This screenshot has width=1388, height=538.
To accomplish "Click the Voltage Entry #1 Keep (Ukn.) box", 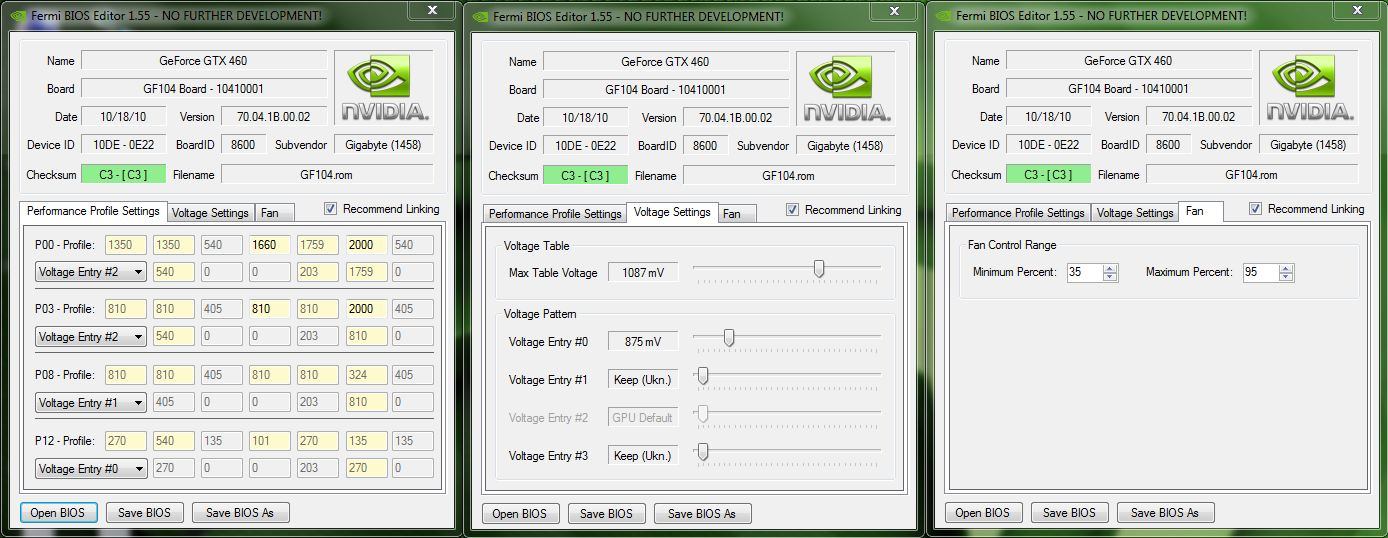I will [643, 380].
